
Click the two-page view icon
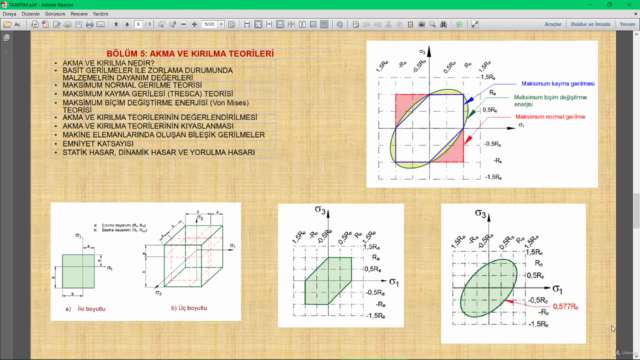(x=302, y=24)
